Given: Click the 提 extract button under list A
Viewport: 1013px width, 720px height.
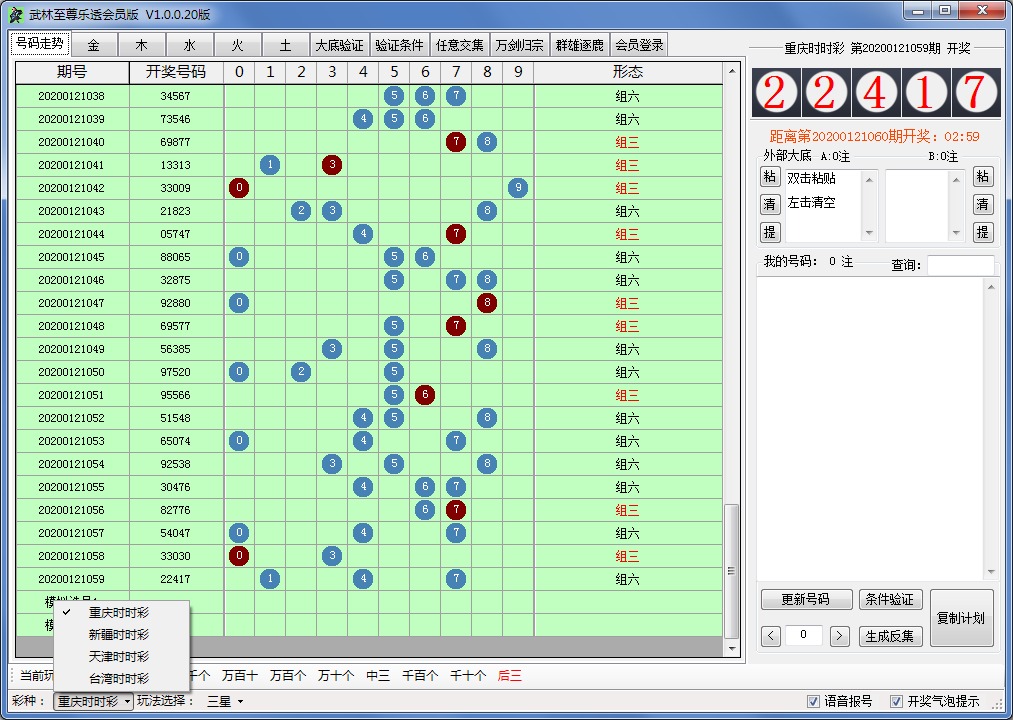Looking at the screenshot, I should (771, 230).
